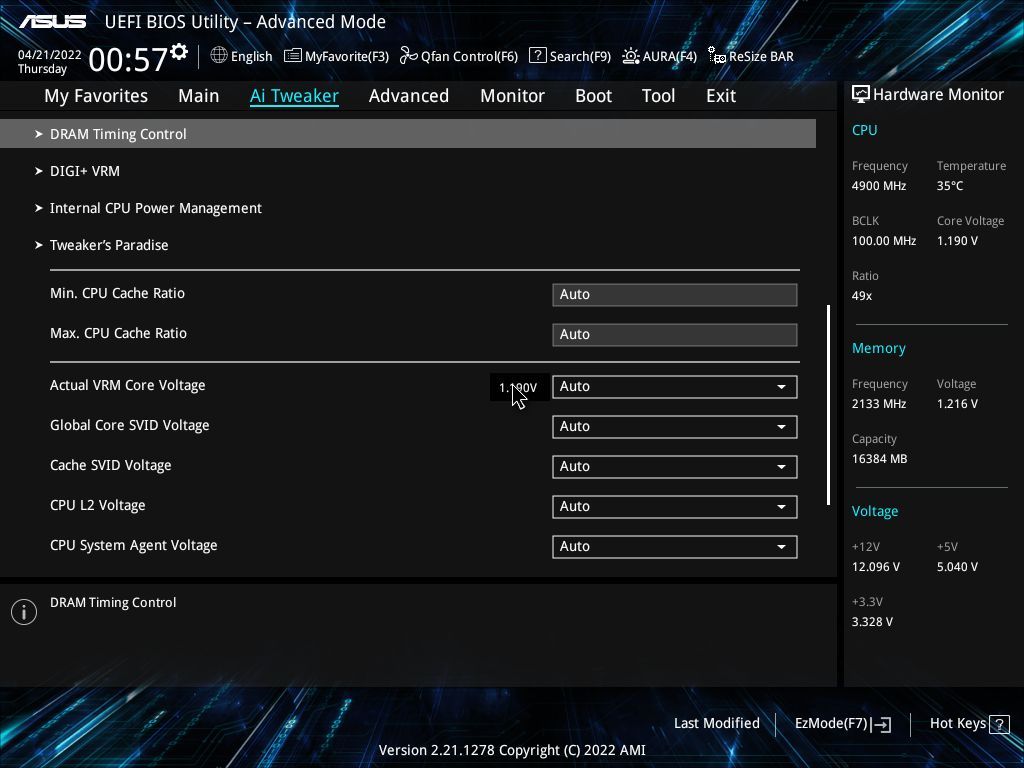1024x768 pixels.
Task: Click the Global Core SVID Voltage label
Action: [129, 425]
